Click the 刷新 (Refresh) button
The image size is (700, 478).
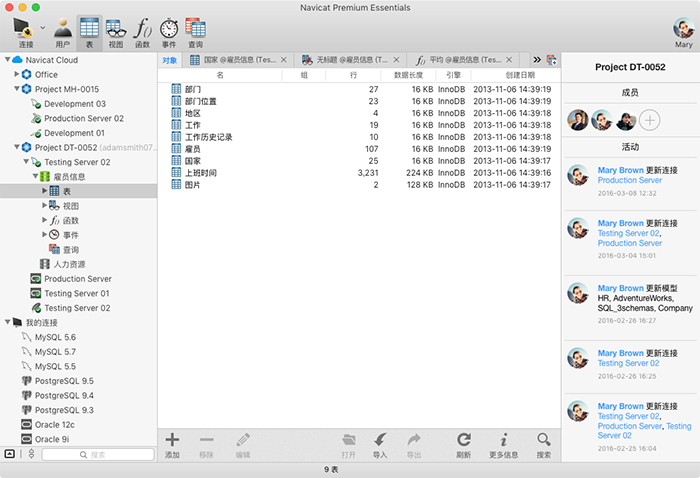click(x=463, y=445)
